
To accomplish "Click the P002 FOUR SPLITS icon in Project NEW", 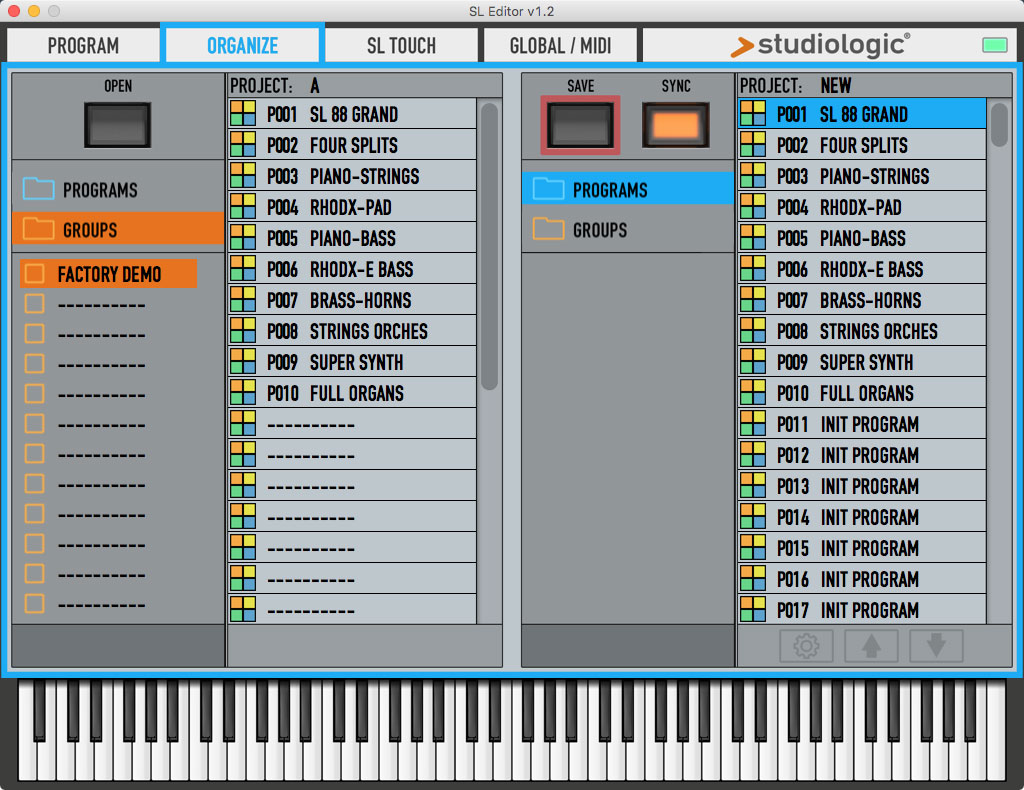I will pos(753,144).
